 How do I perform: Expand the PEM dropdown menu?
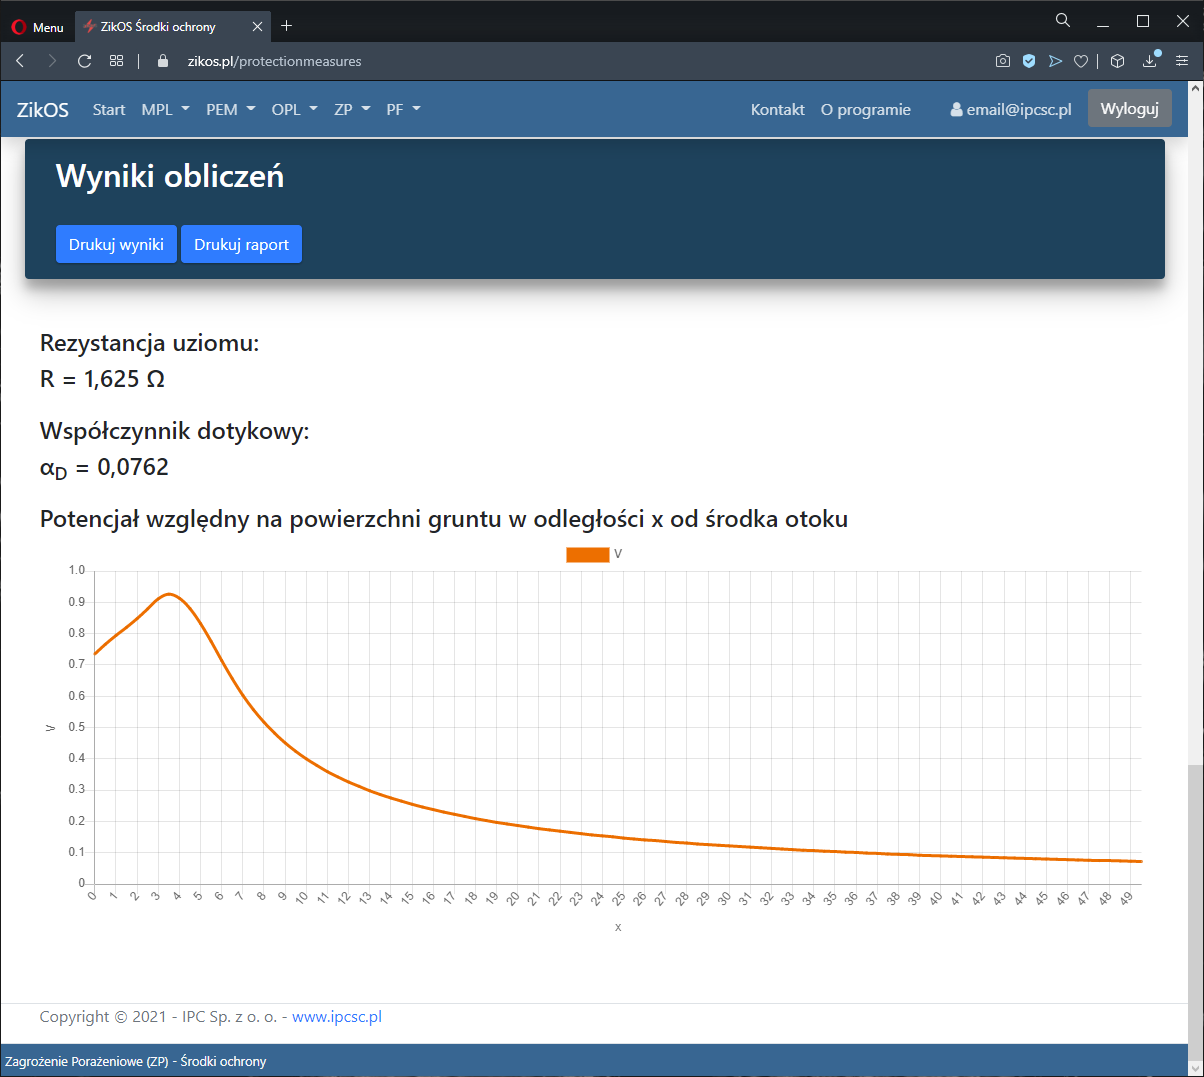point(230,110)
